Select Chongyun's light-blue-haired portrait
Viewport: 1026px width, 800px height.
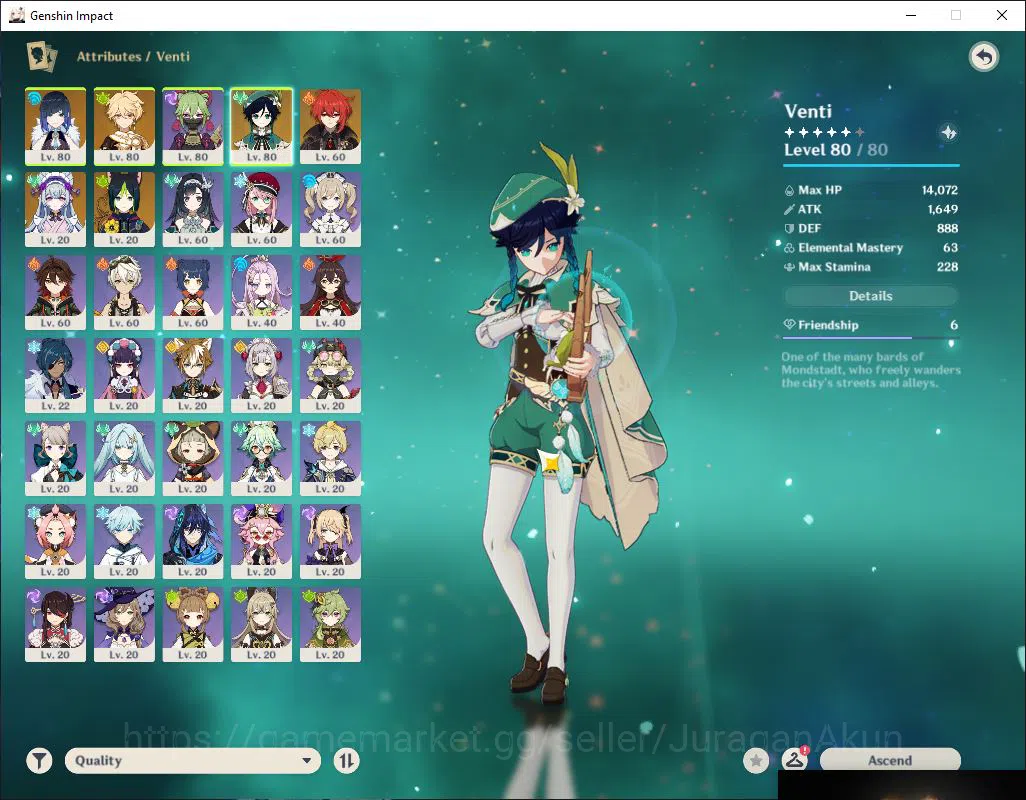pyautogui.click(x=124, y=542)
